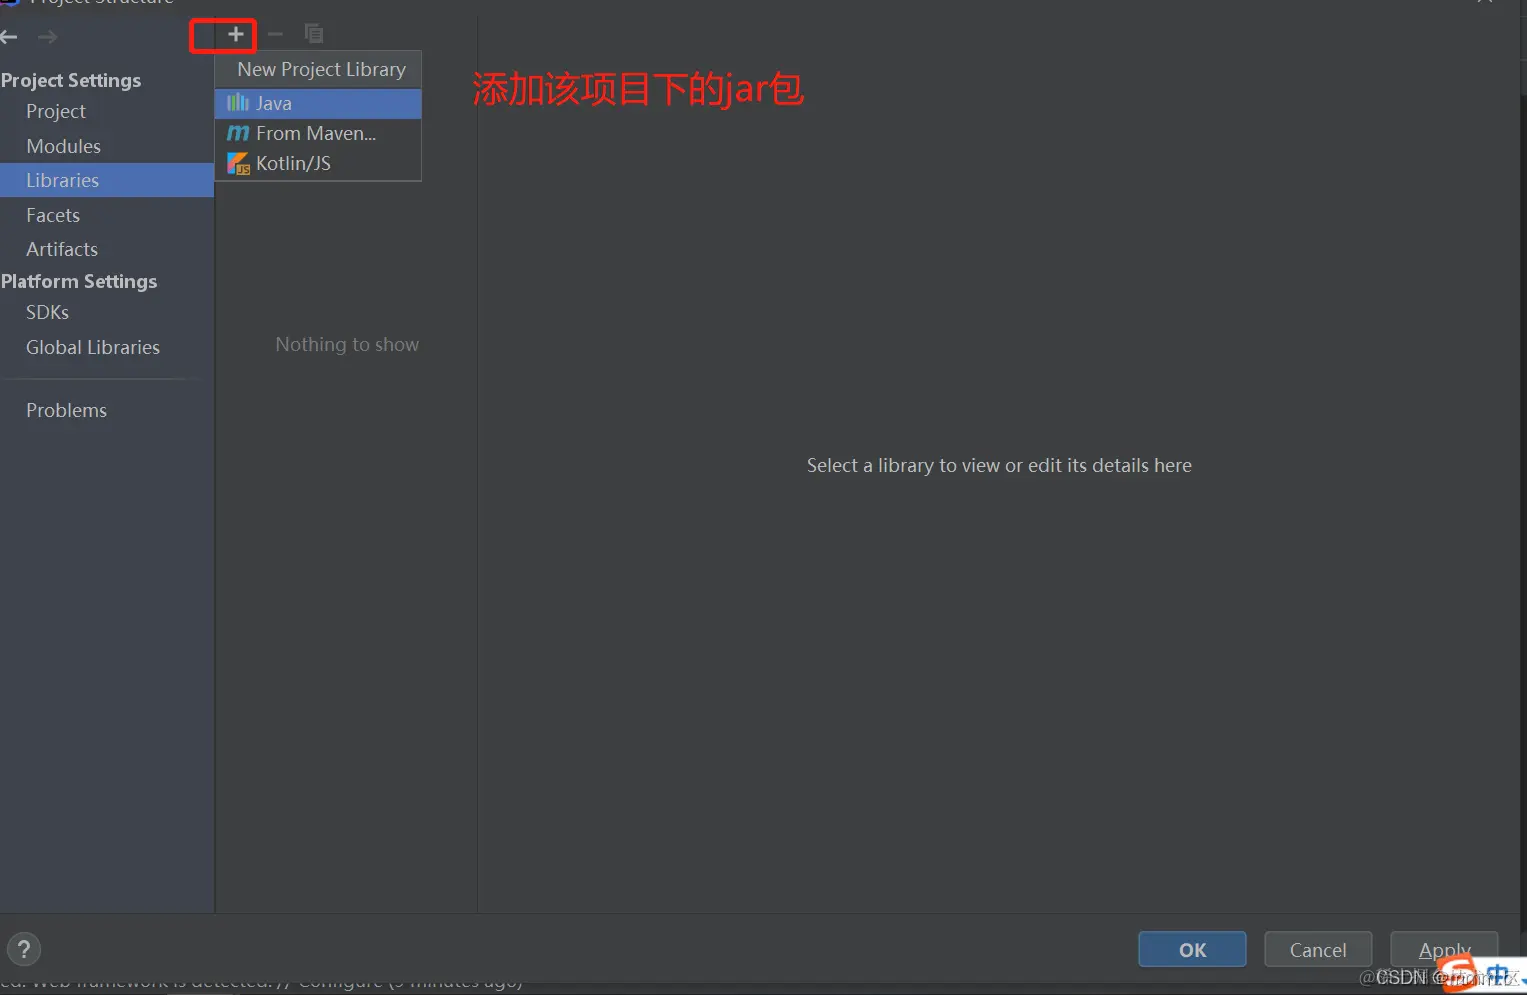Open the Facets settings section

pos(53,215)
